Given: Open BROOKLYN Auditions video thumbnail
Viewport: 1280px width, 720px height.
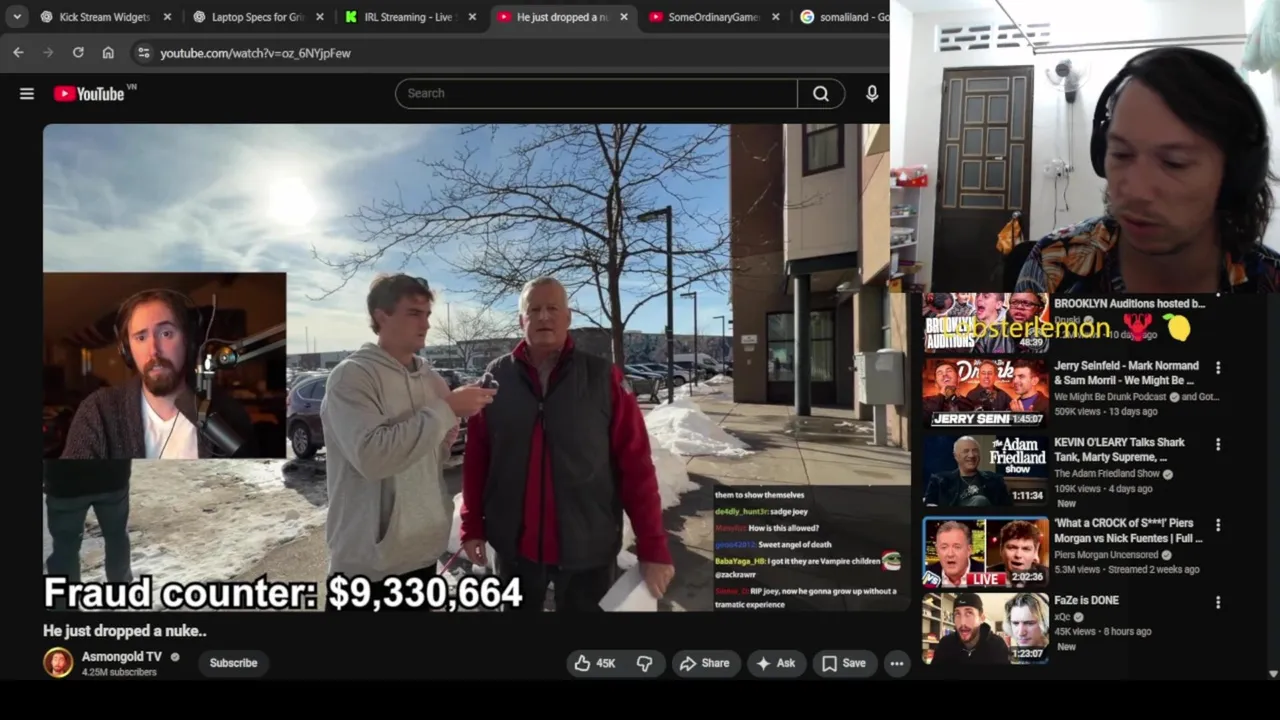Looking at the screenshot, I should pyautogui.click(x=985, y=322).
